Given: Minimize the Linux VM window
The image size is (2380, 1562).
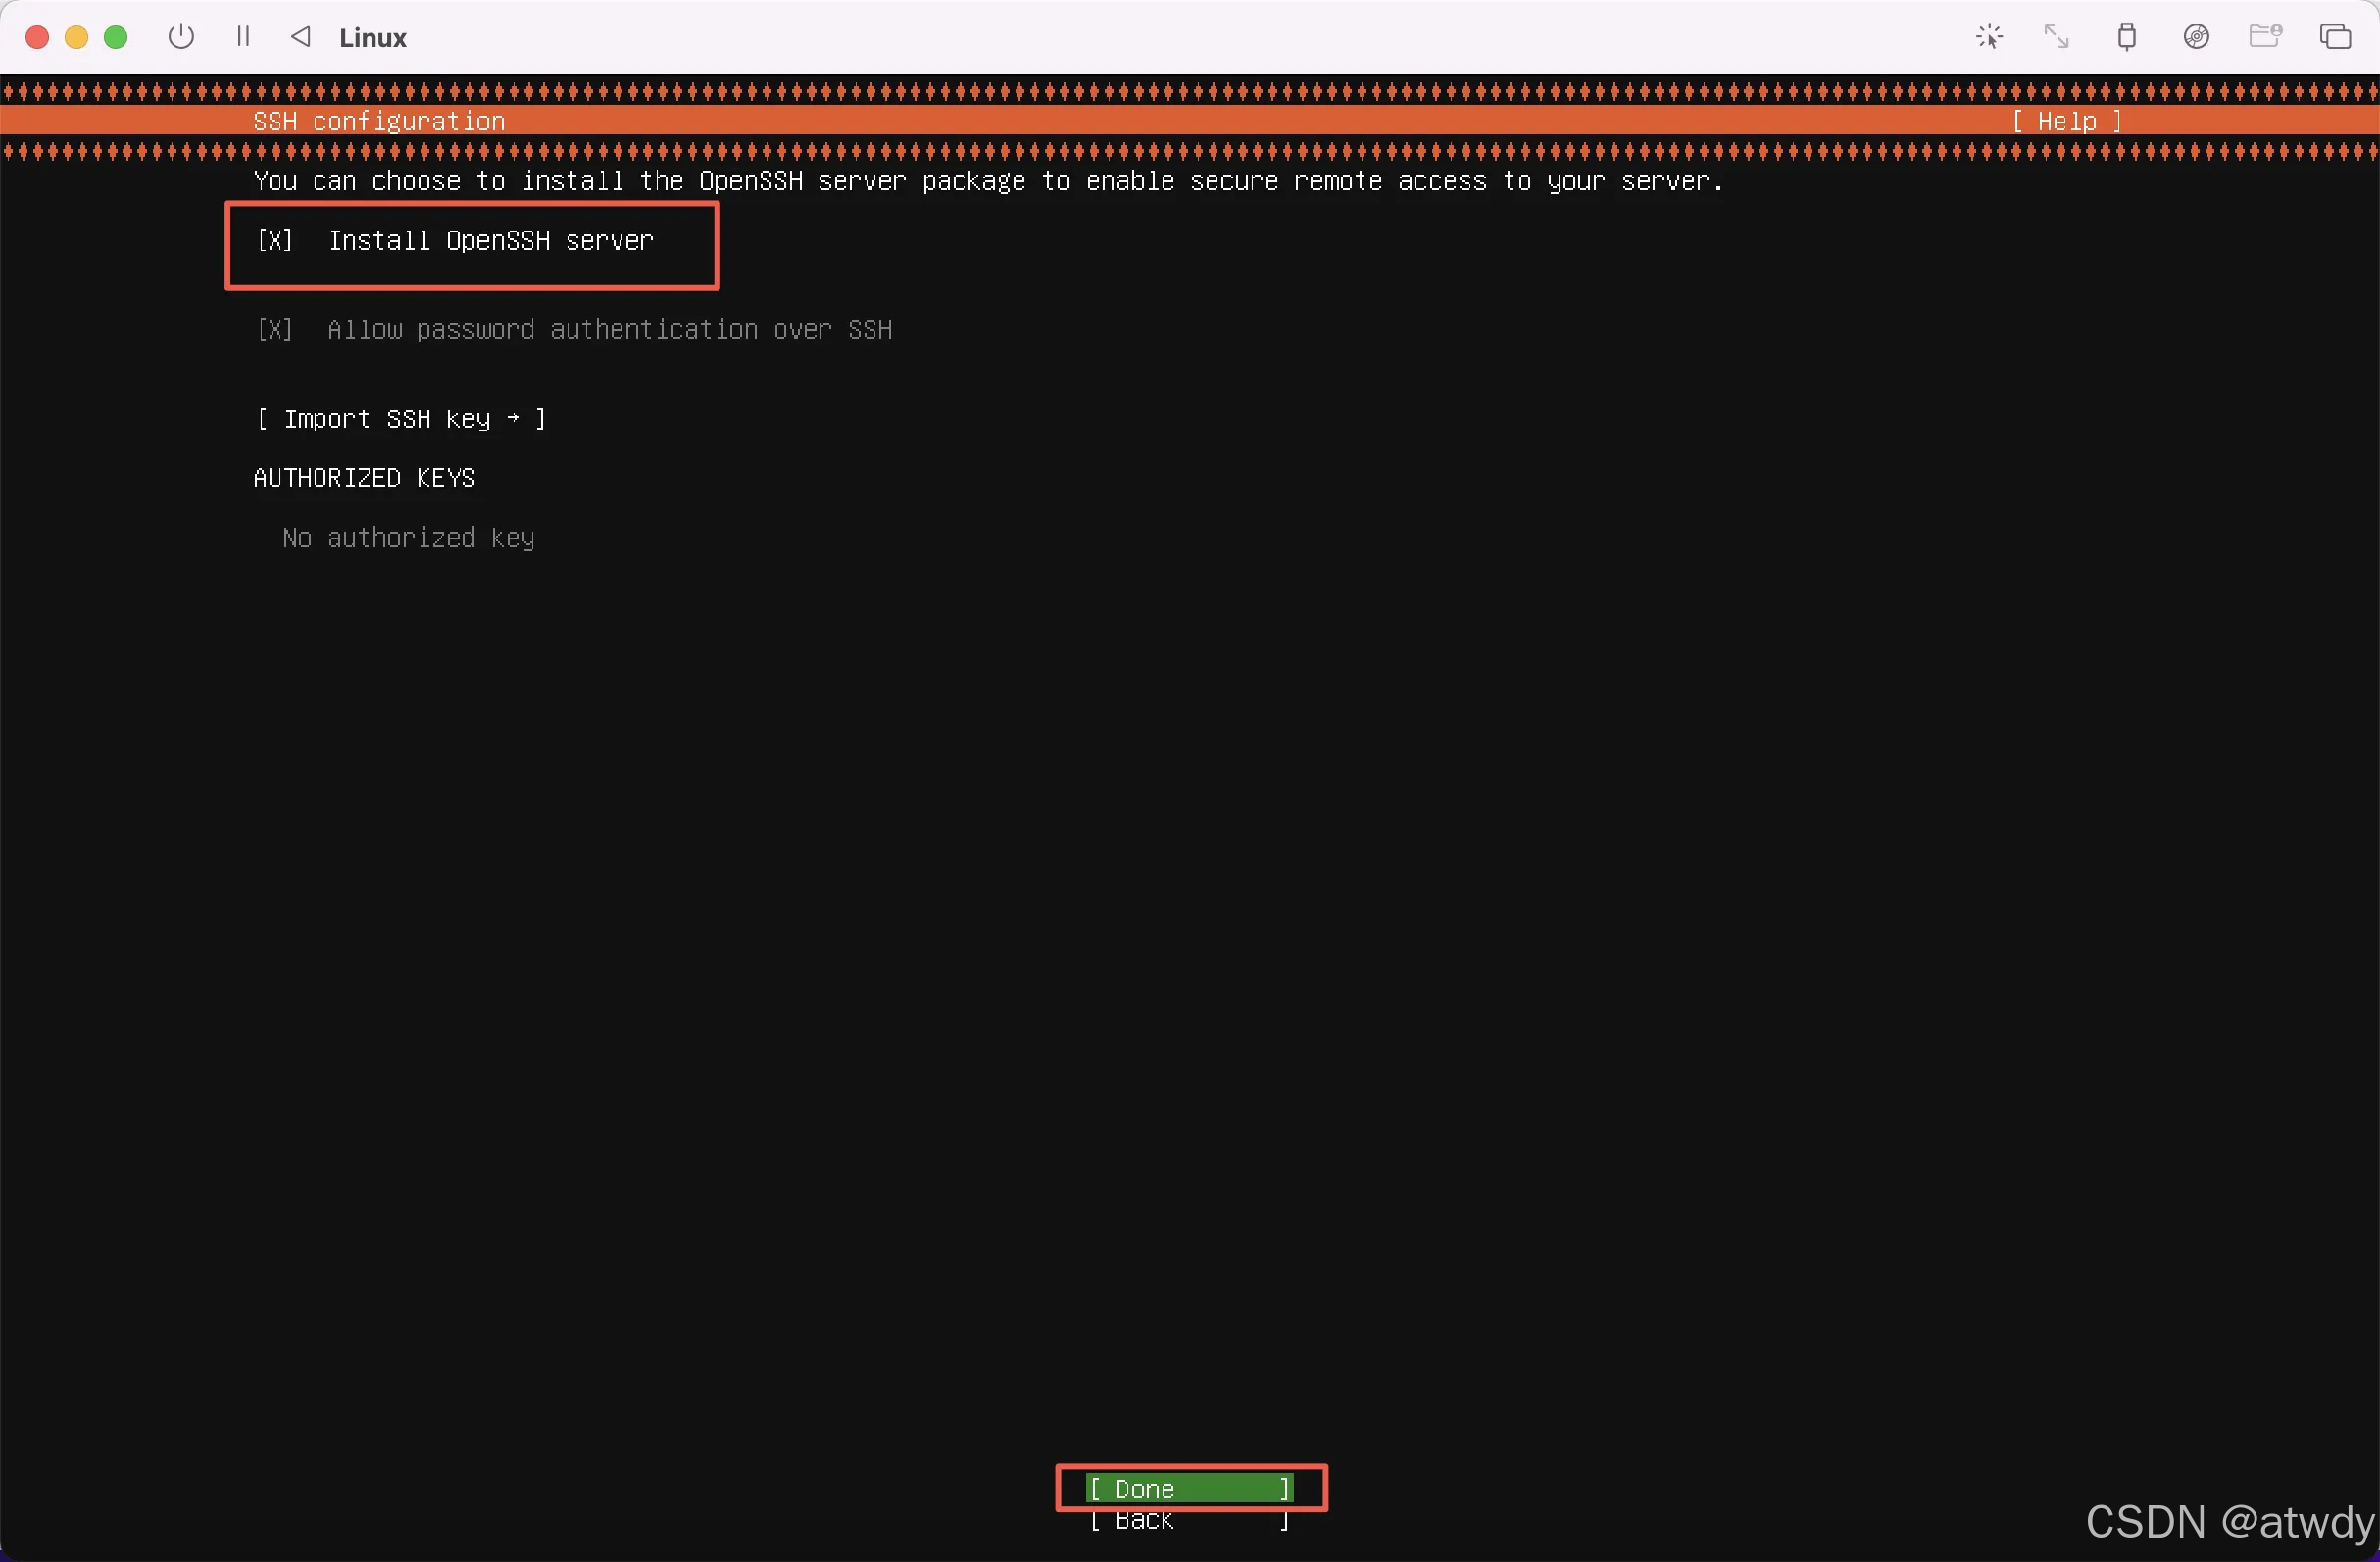Looking at the screenshot, I should tap(76, 37).
